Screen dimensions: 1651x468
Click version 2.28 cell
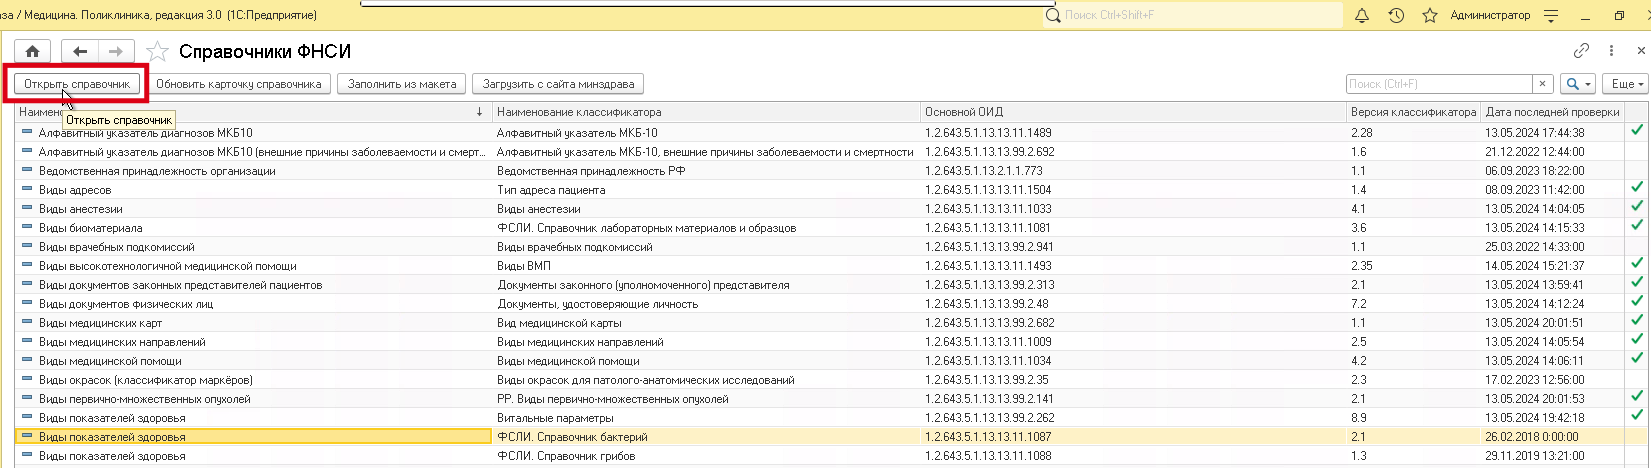[1413, 132]
